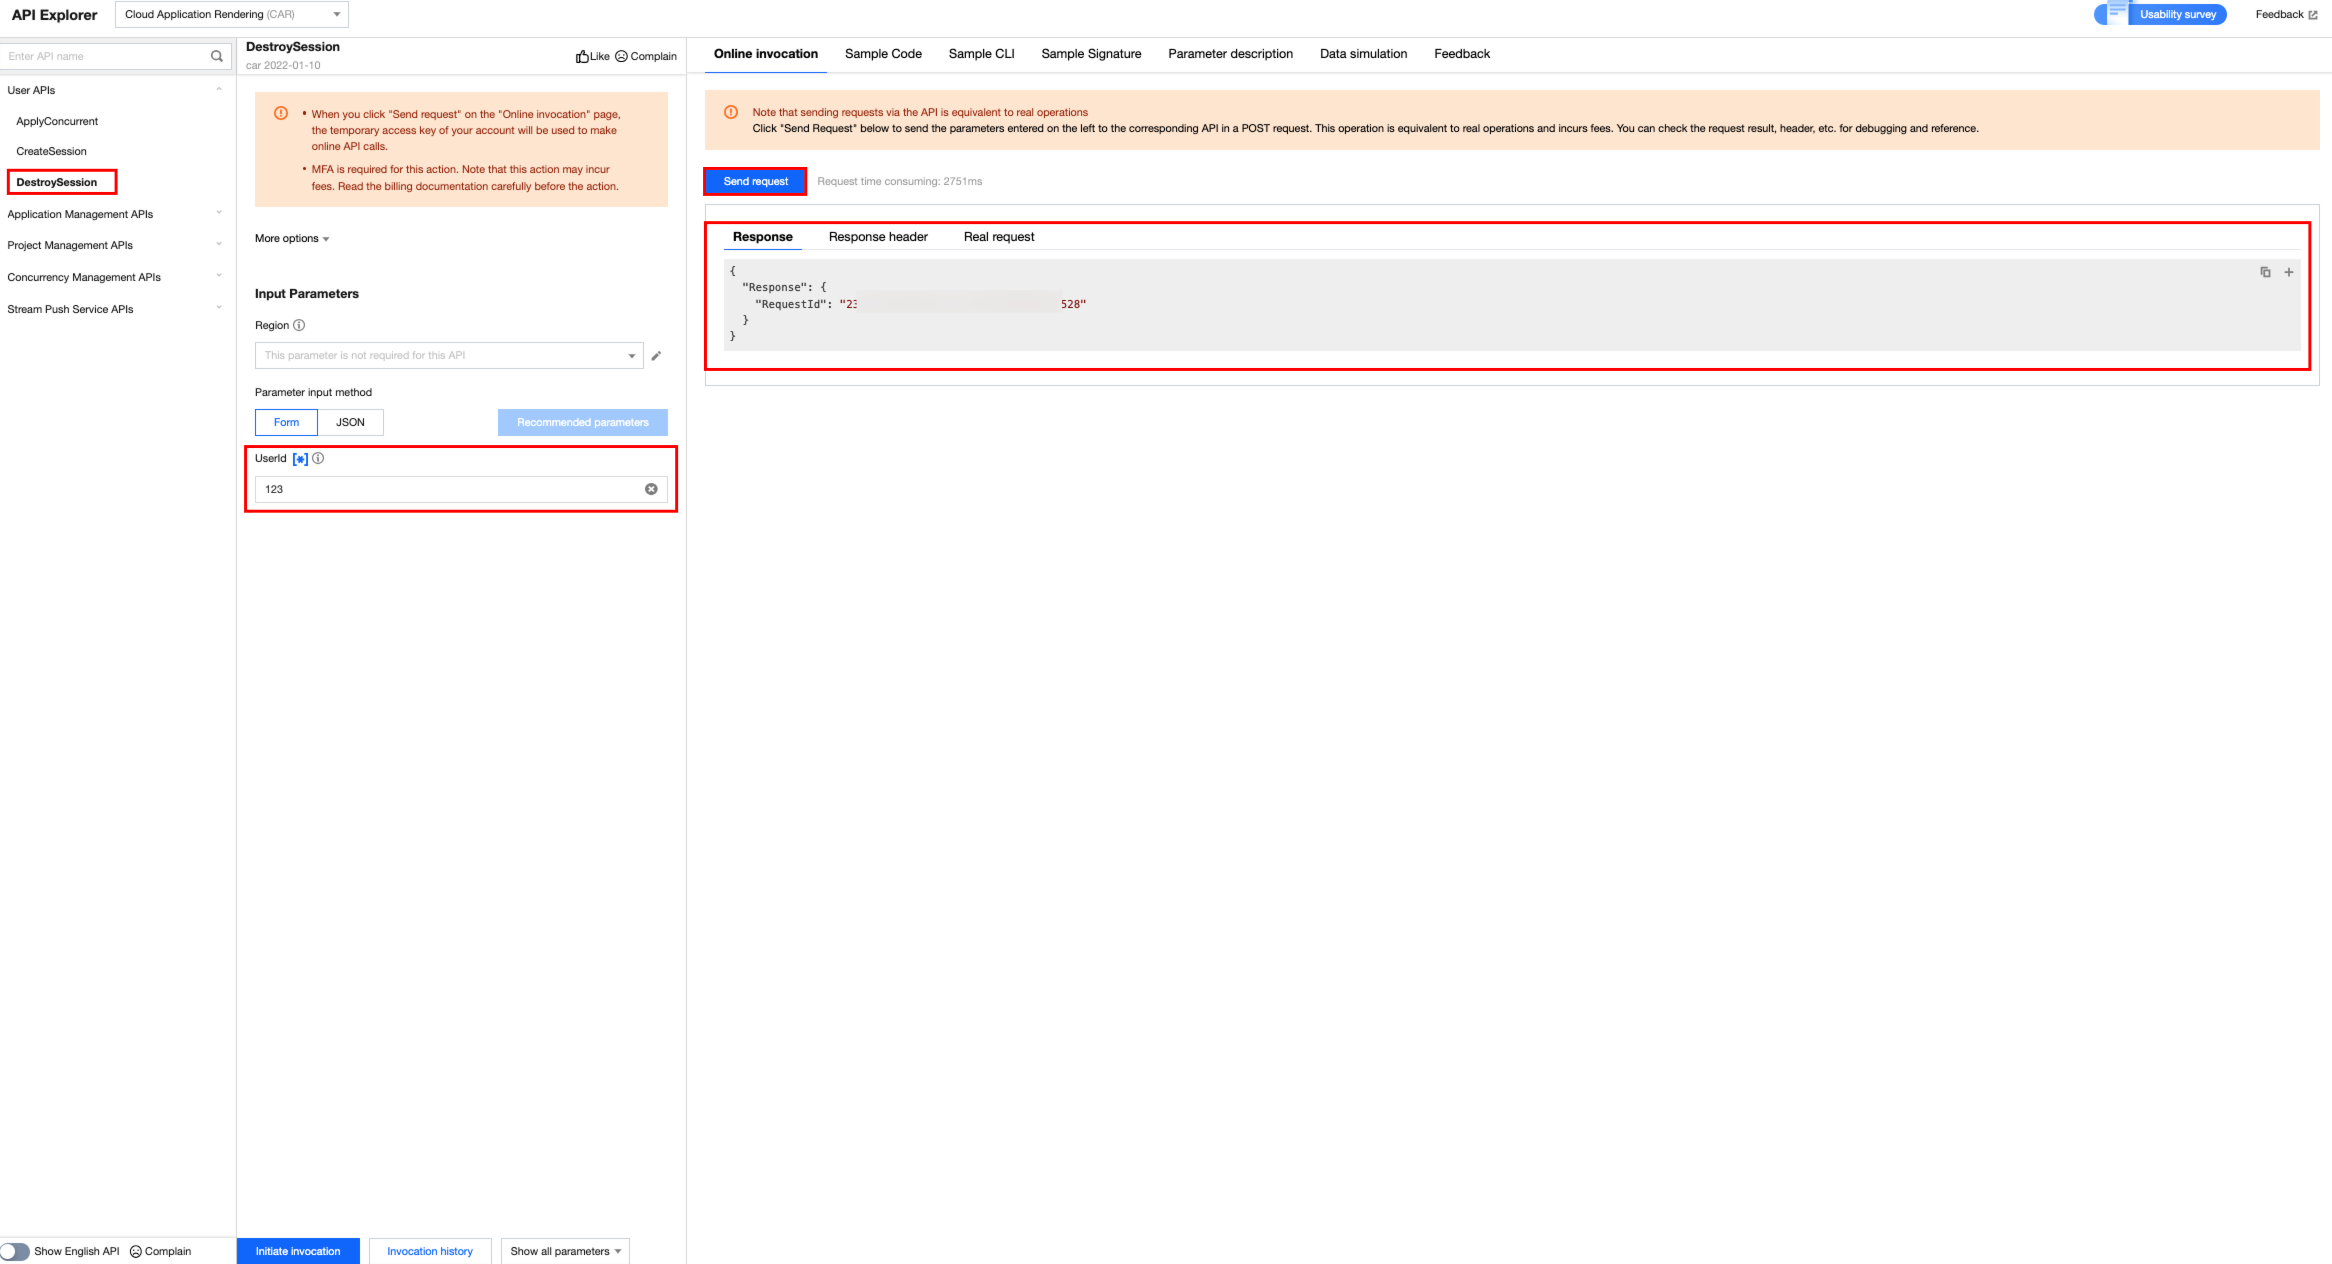
Task: Open the Cloud Application Rendering product dropdown
Action: pos(231,14)
